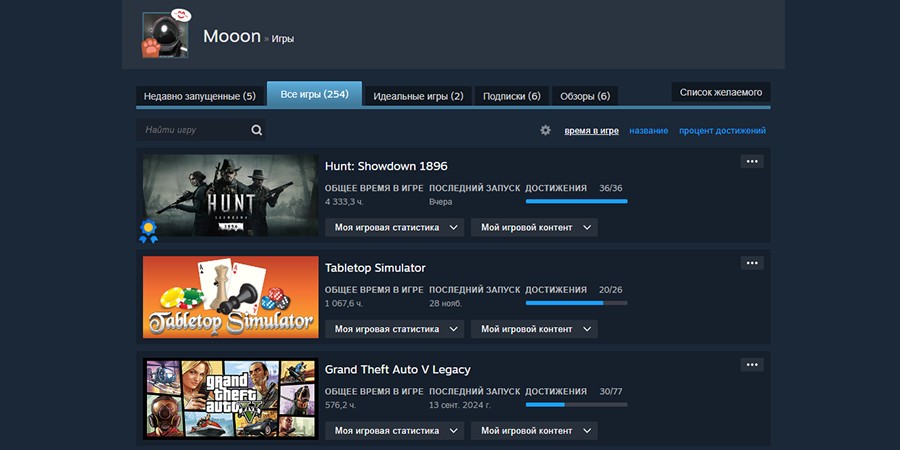Select the 'Все игры (254)' tab
Image resolution: width=900 pixels, height=450 pixels.
315,94
